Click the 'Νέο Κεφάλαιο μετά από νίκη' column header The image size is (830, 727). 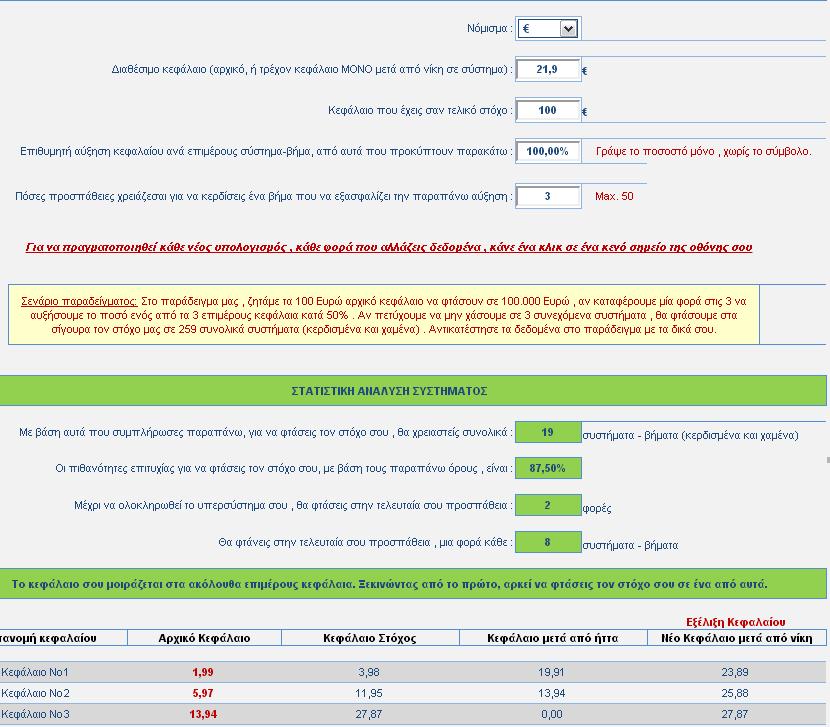tap(737, 638)
